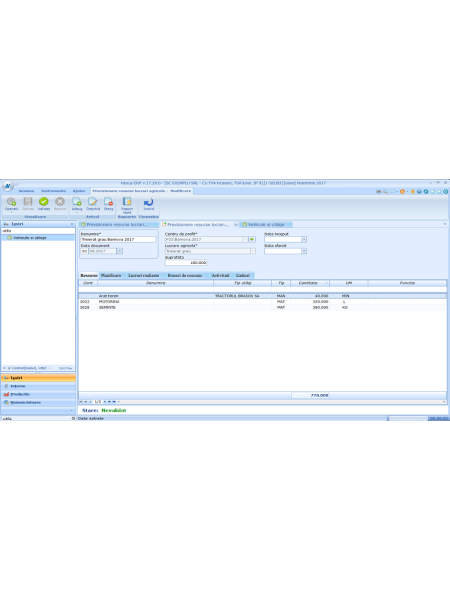This screenshot has height=600, width=450.
Task: Click the printer icon in top-right toolbar
Action: [x=378, y=191]
